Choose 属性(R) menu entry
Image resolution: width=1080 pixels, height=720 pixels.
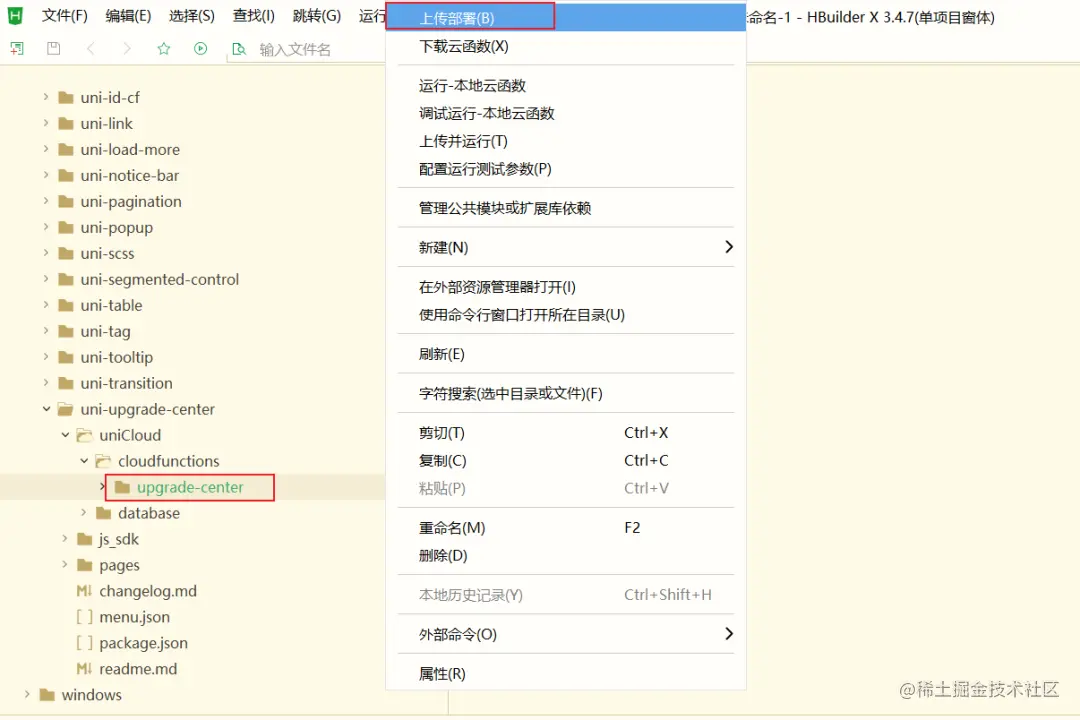tap(566, 674)
